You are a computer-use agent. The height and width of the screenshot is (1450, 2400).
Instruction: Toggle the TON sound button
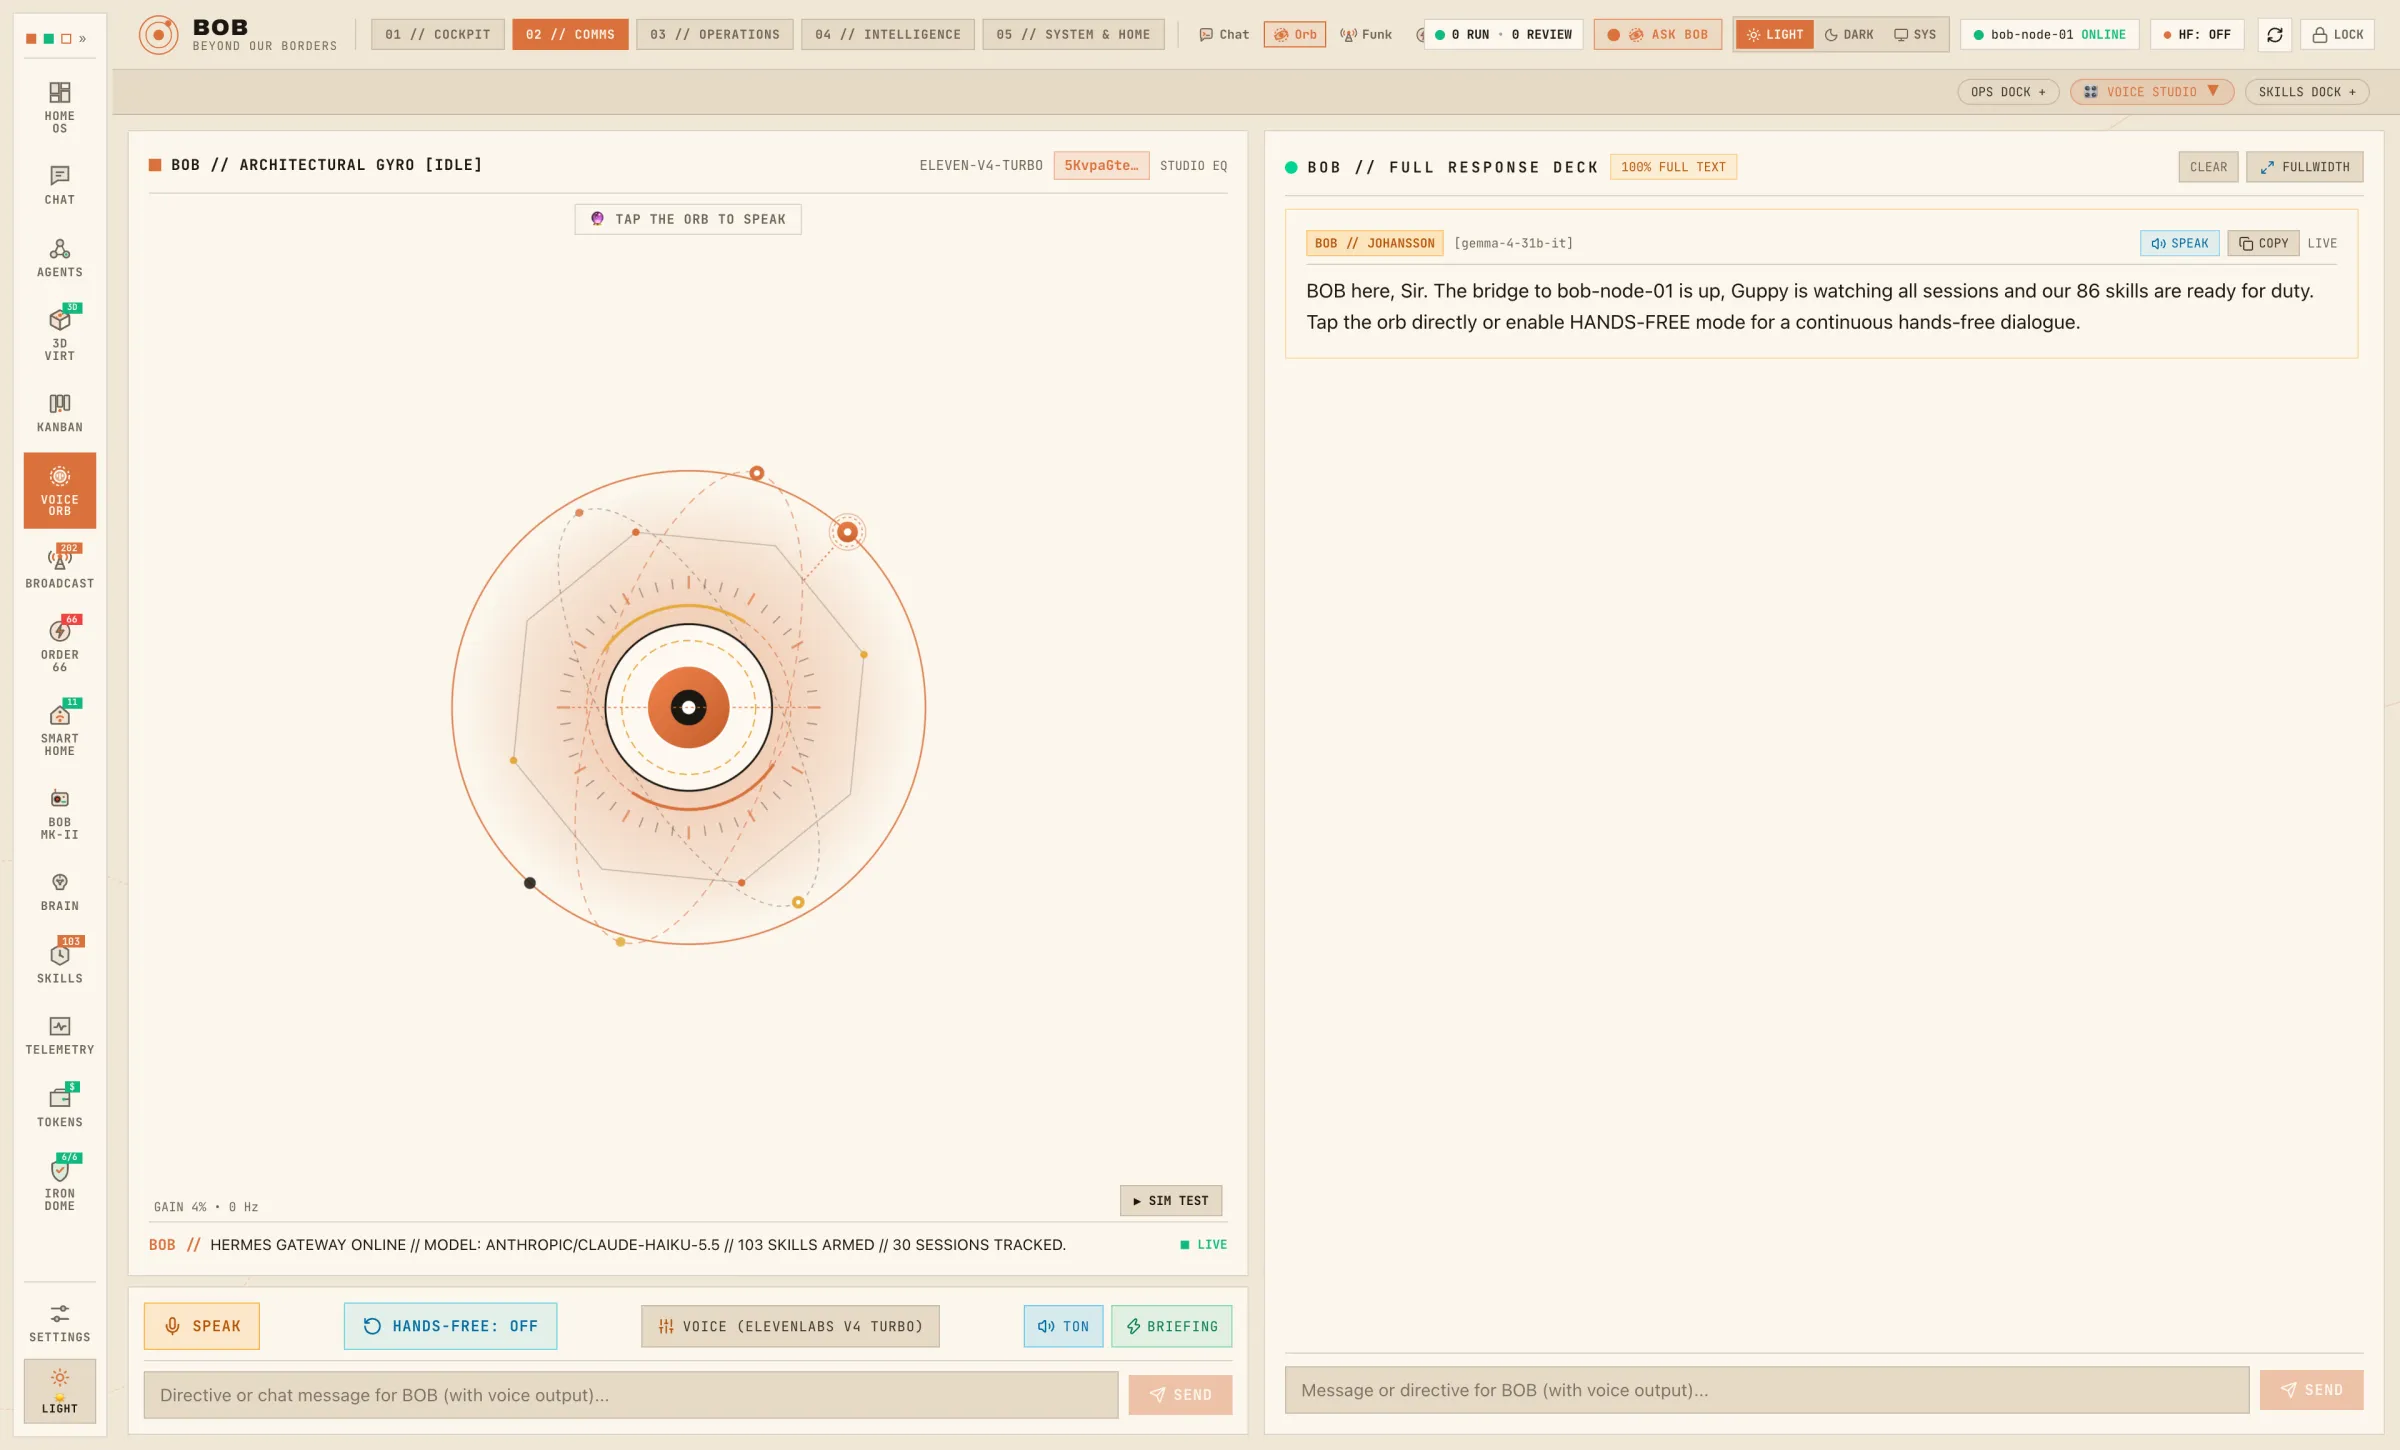coord(1063,1326)
